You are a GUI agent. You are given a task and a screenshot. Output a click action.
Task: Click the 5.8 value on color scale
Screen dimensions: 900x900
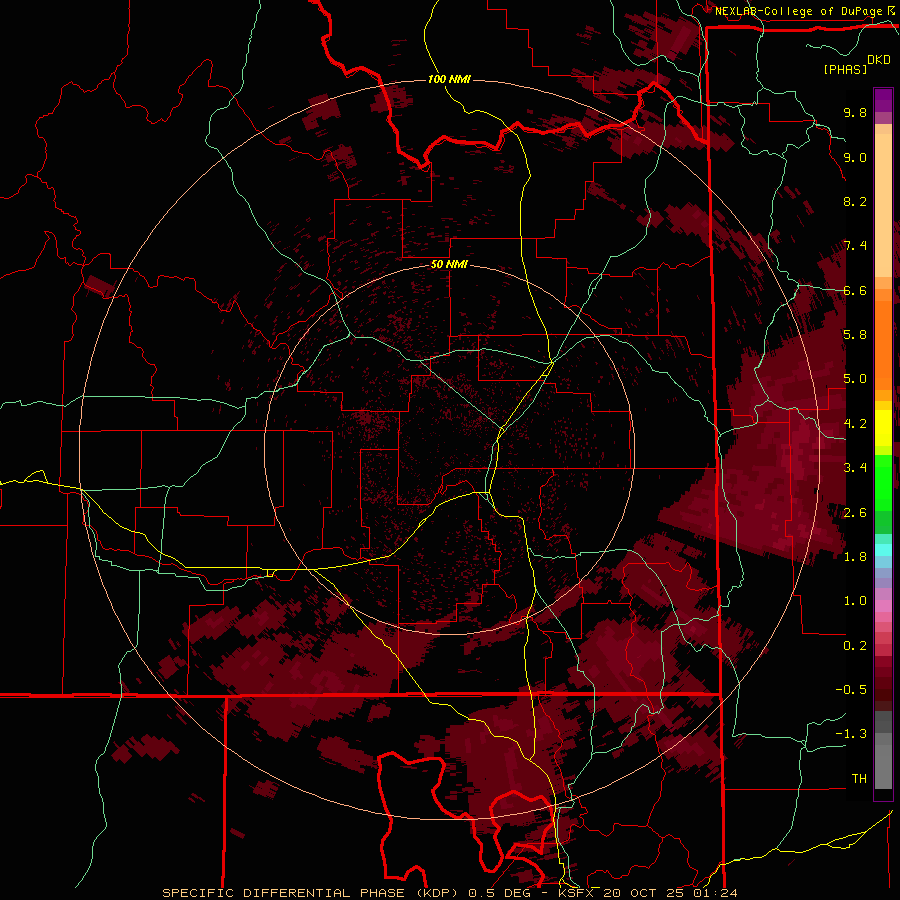[x=855, y=335]
